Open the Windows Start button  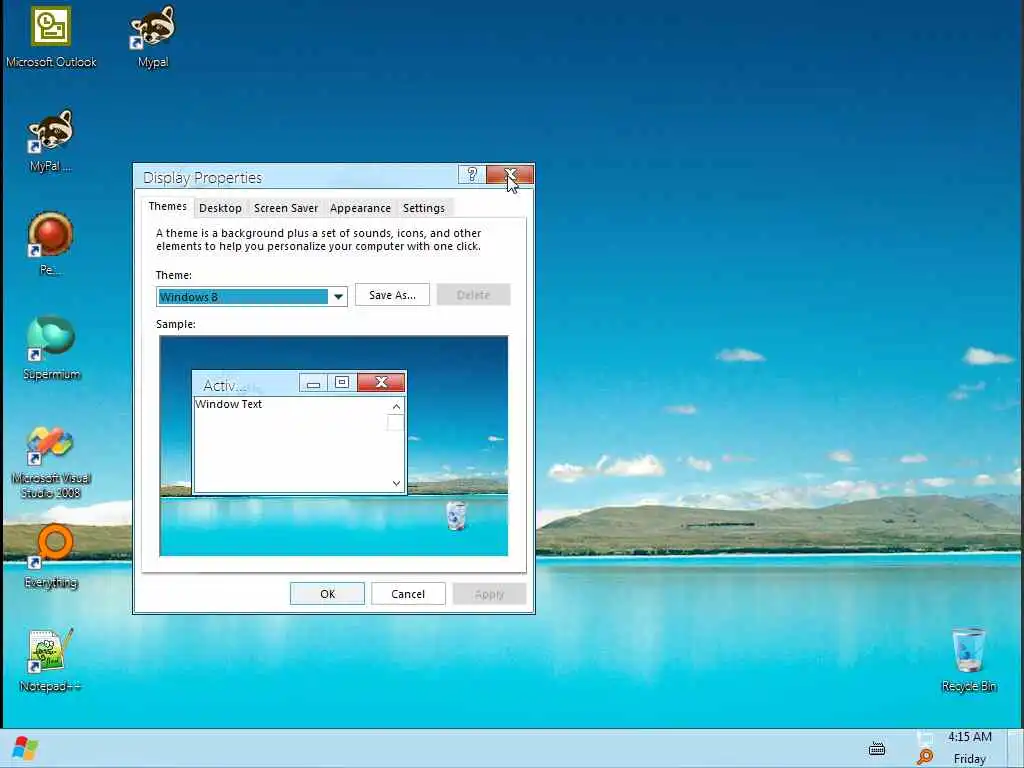pos(25,748)
